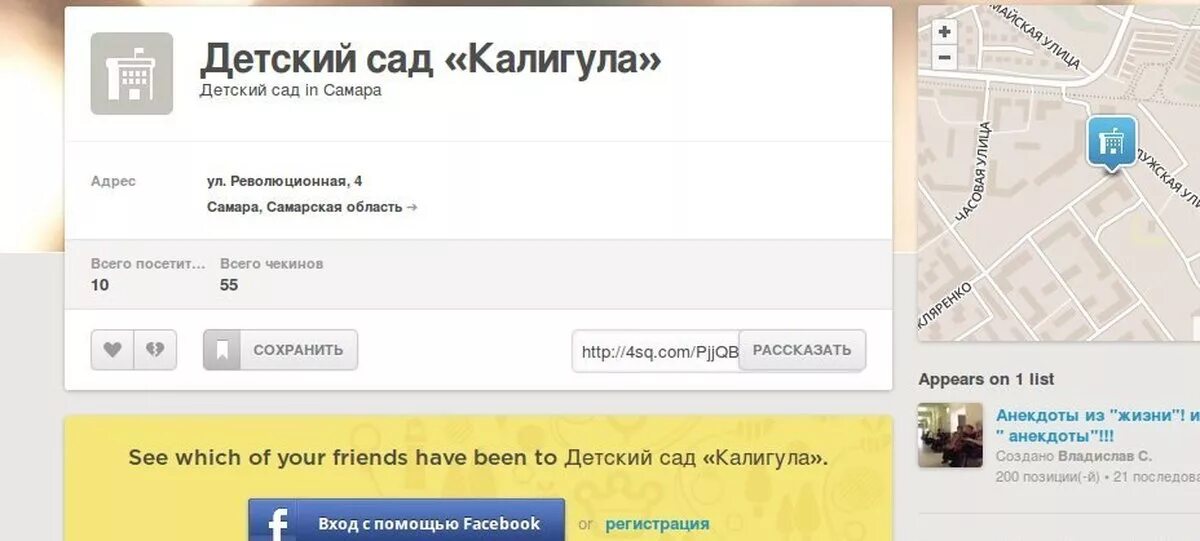Viewport: 1200px width, 541px height.
Task: Save venue with the СОХРАНИТЬ button
Action: 280,350
